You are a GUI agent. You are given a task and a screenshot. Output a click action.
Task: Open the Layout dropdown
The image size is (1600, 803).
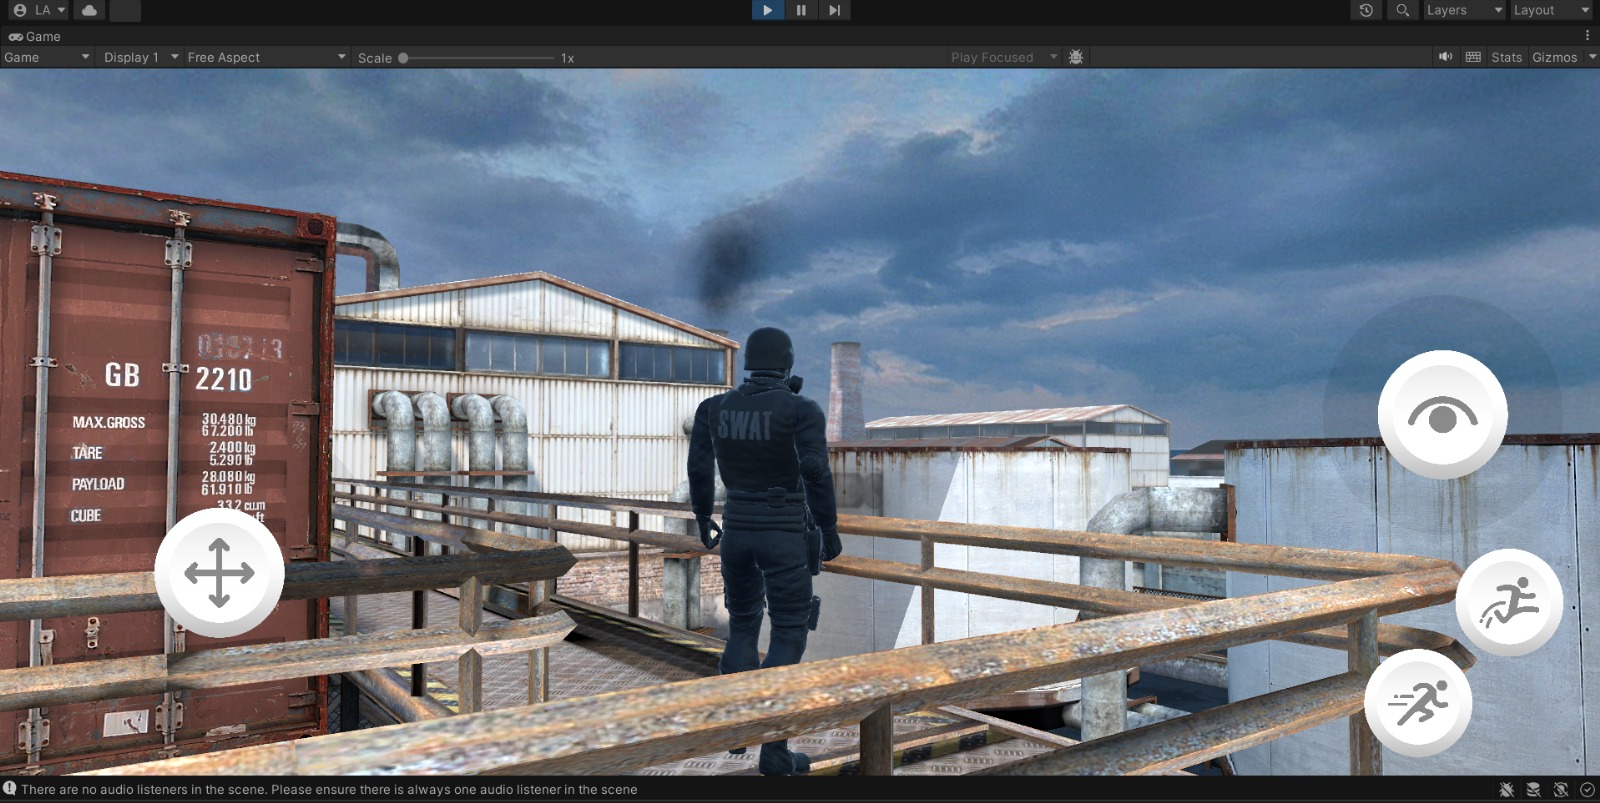(x=1551, y=10)
